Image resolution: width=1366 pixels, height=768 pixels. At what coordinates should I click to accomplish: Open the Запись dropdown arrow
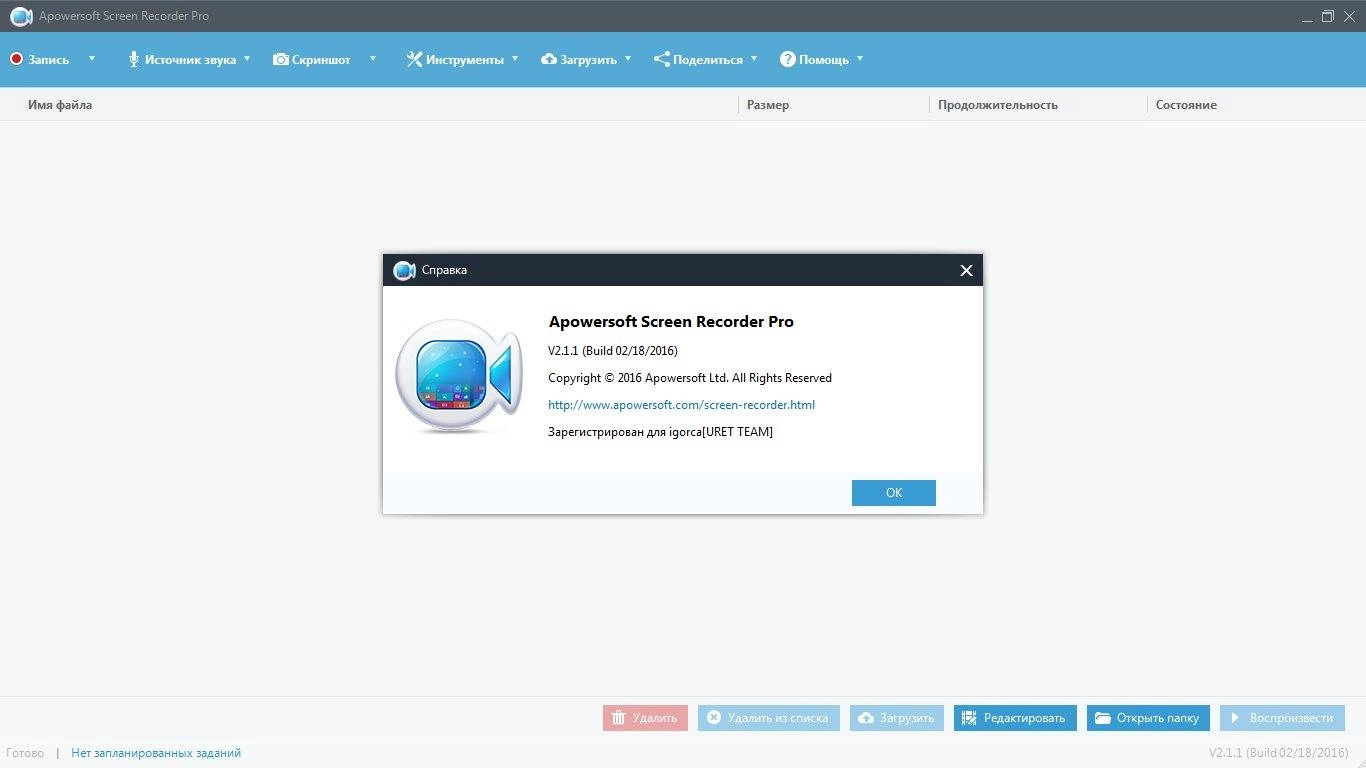(92, 58)
